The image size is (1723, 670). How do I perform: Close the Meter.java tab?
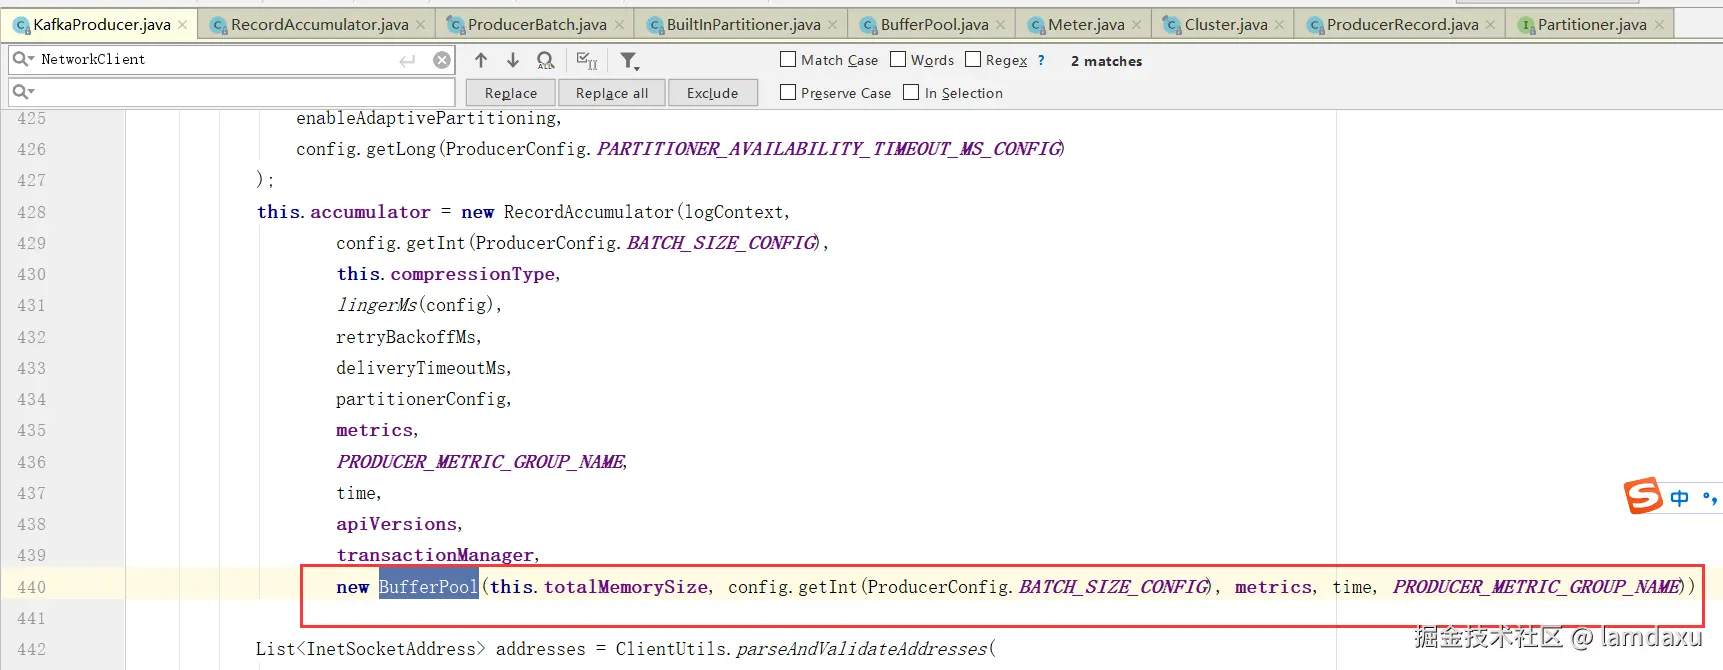click(x=1136, y=25)
